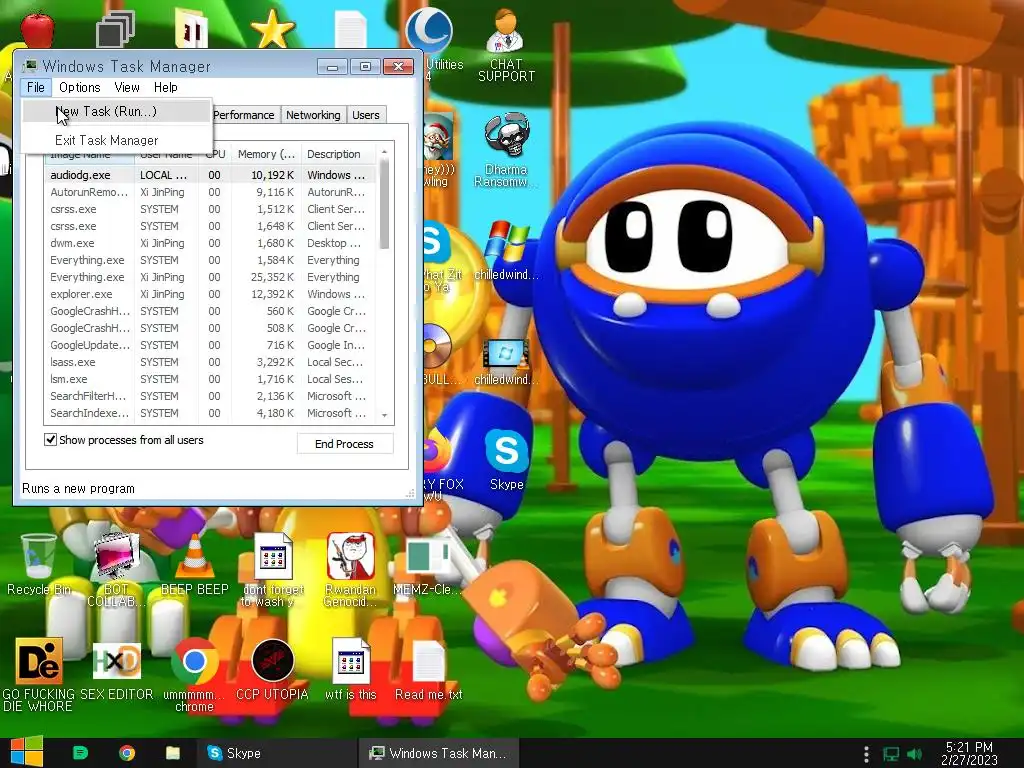Click the Windows Start button
This screenshot has width=1024, height=768.
coord(25,752)
